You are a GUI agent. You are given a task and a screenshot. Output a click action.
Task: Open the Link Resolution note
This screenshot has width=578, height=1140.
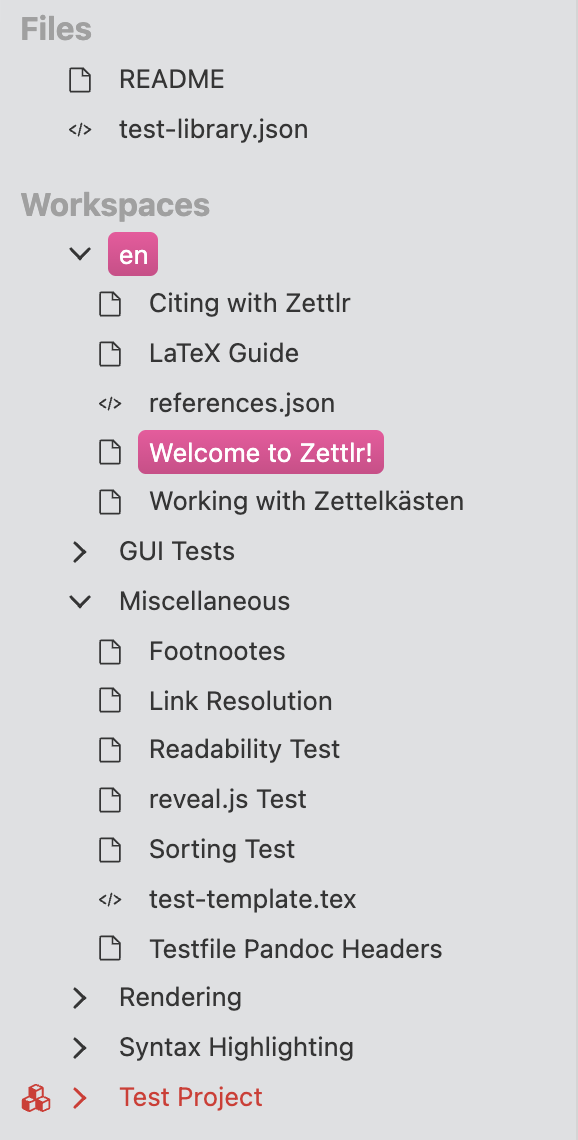[x=240, y=700]
